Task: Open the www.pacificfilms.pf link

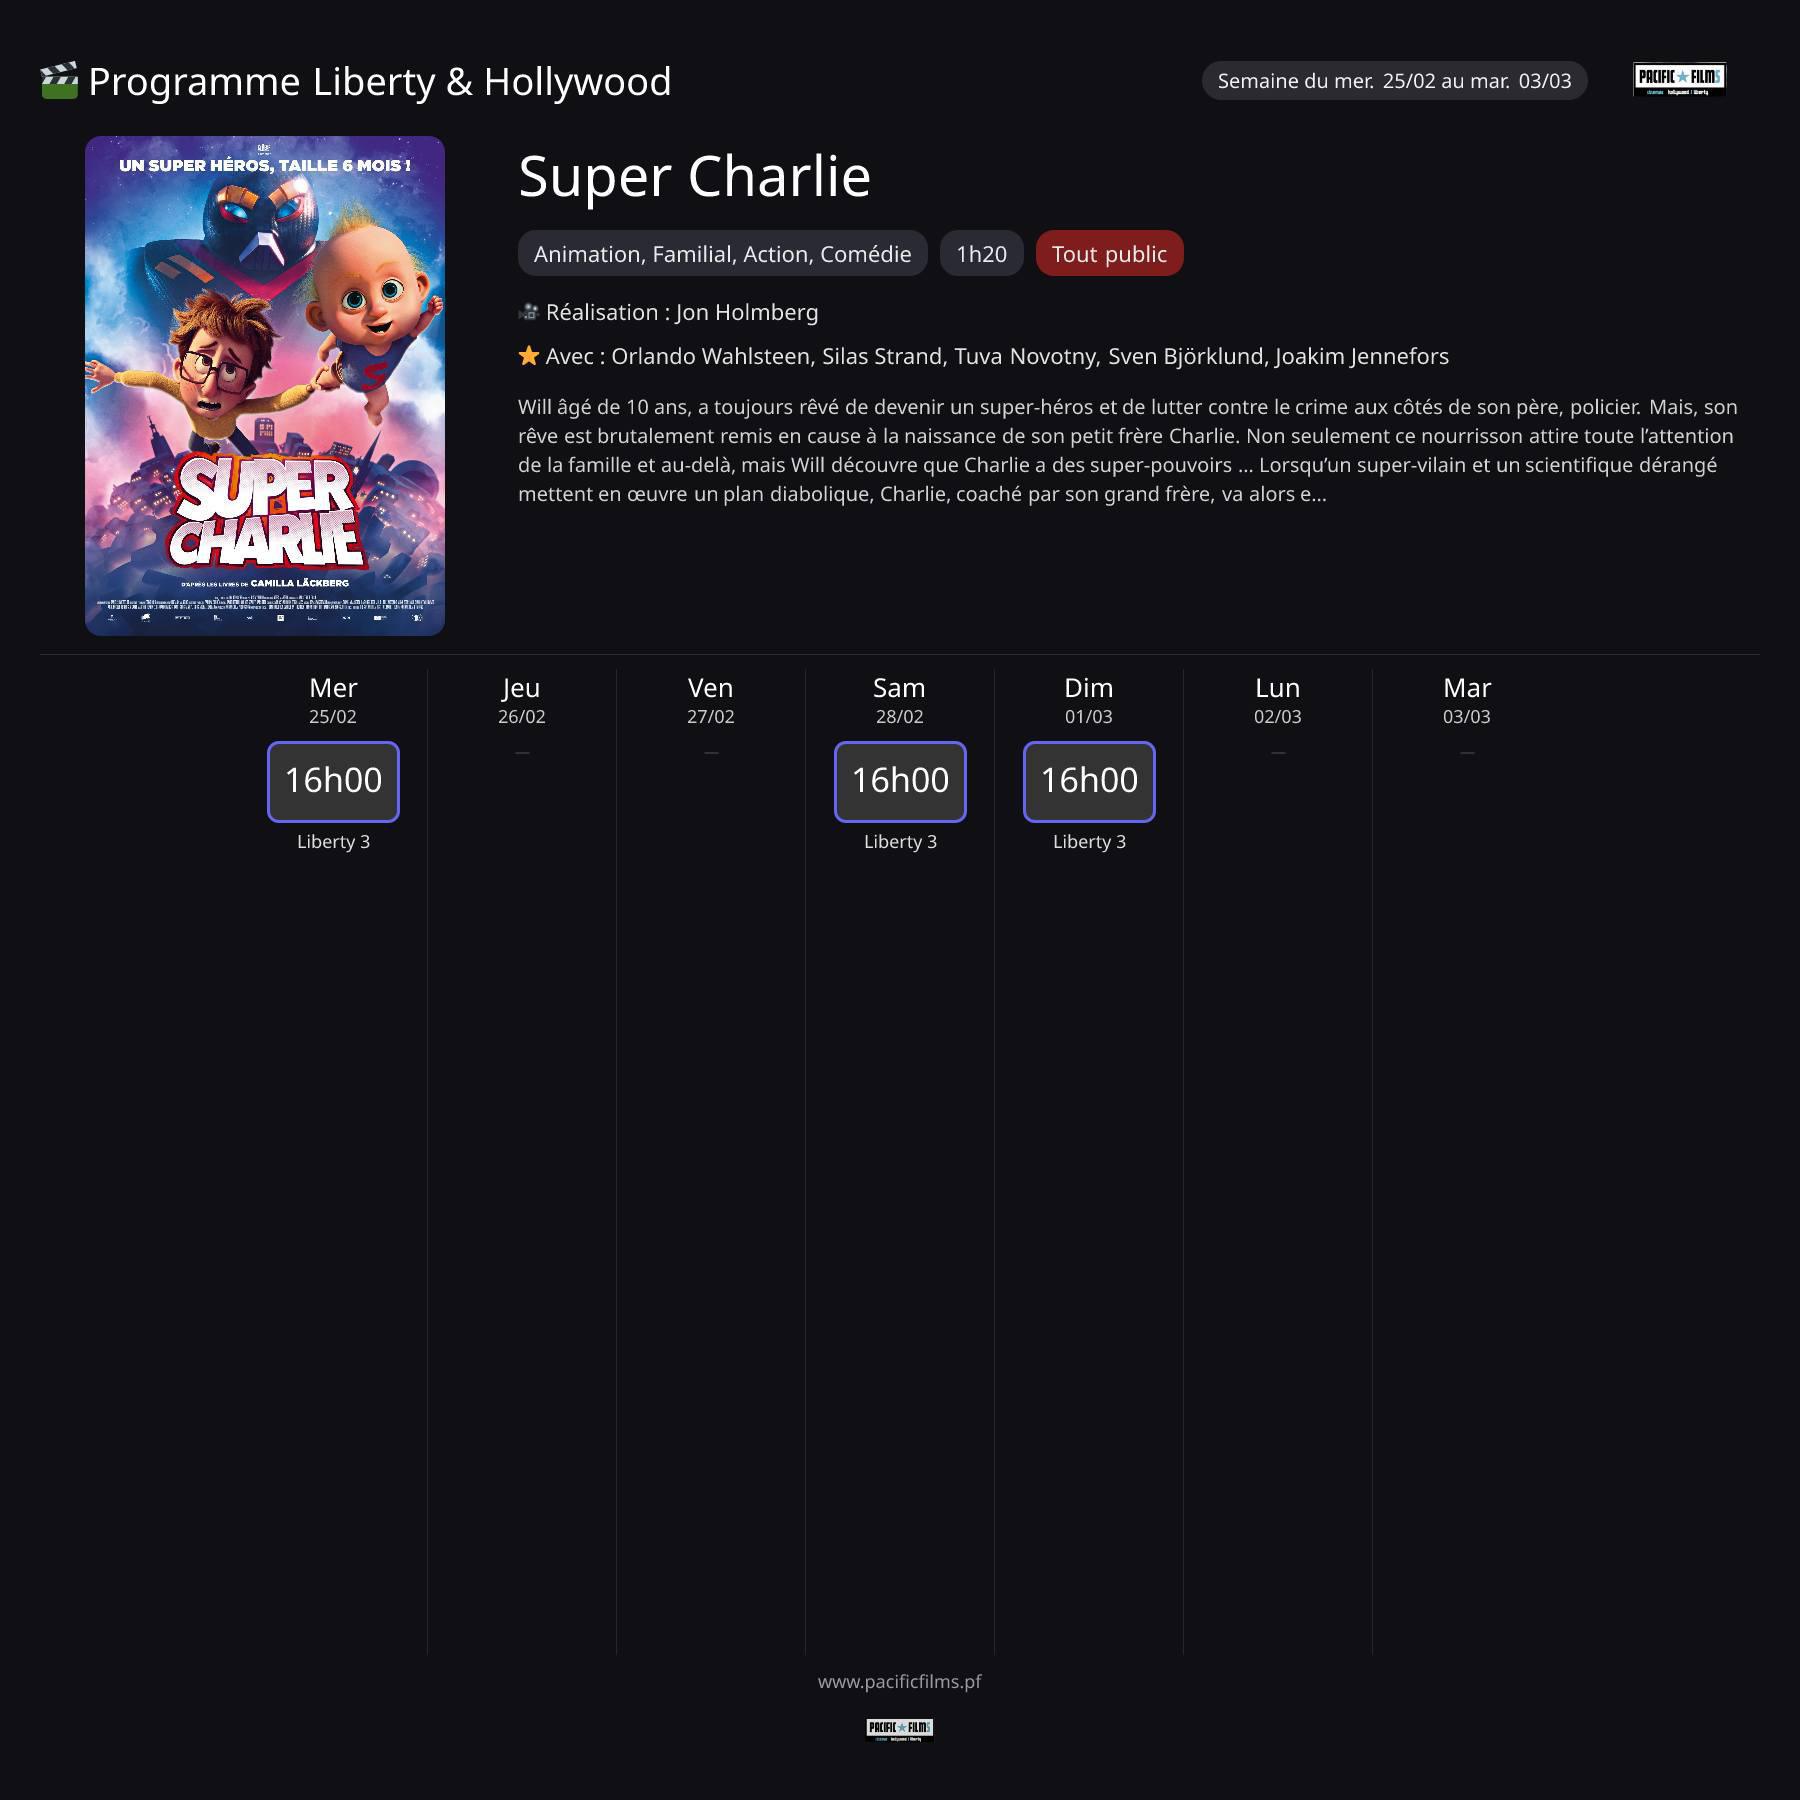Action: point(899,1682)
